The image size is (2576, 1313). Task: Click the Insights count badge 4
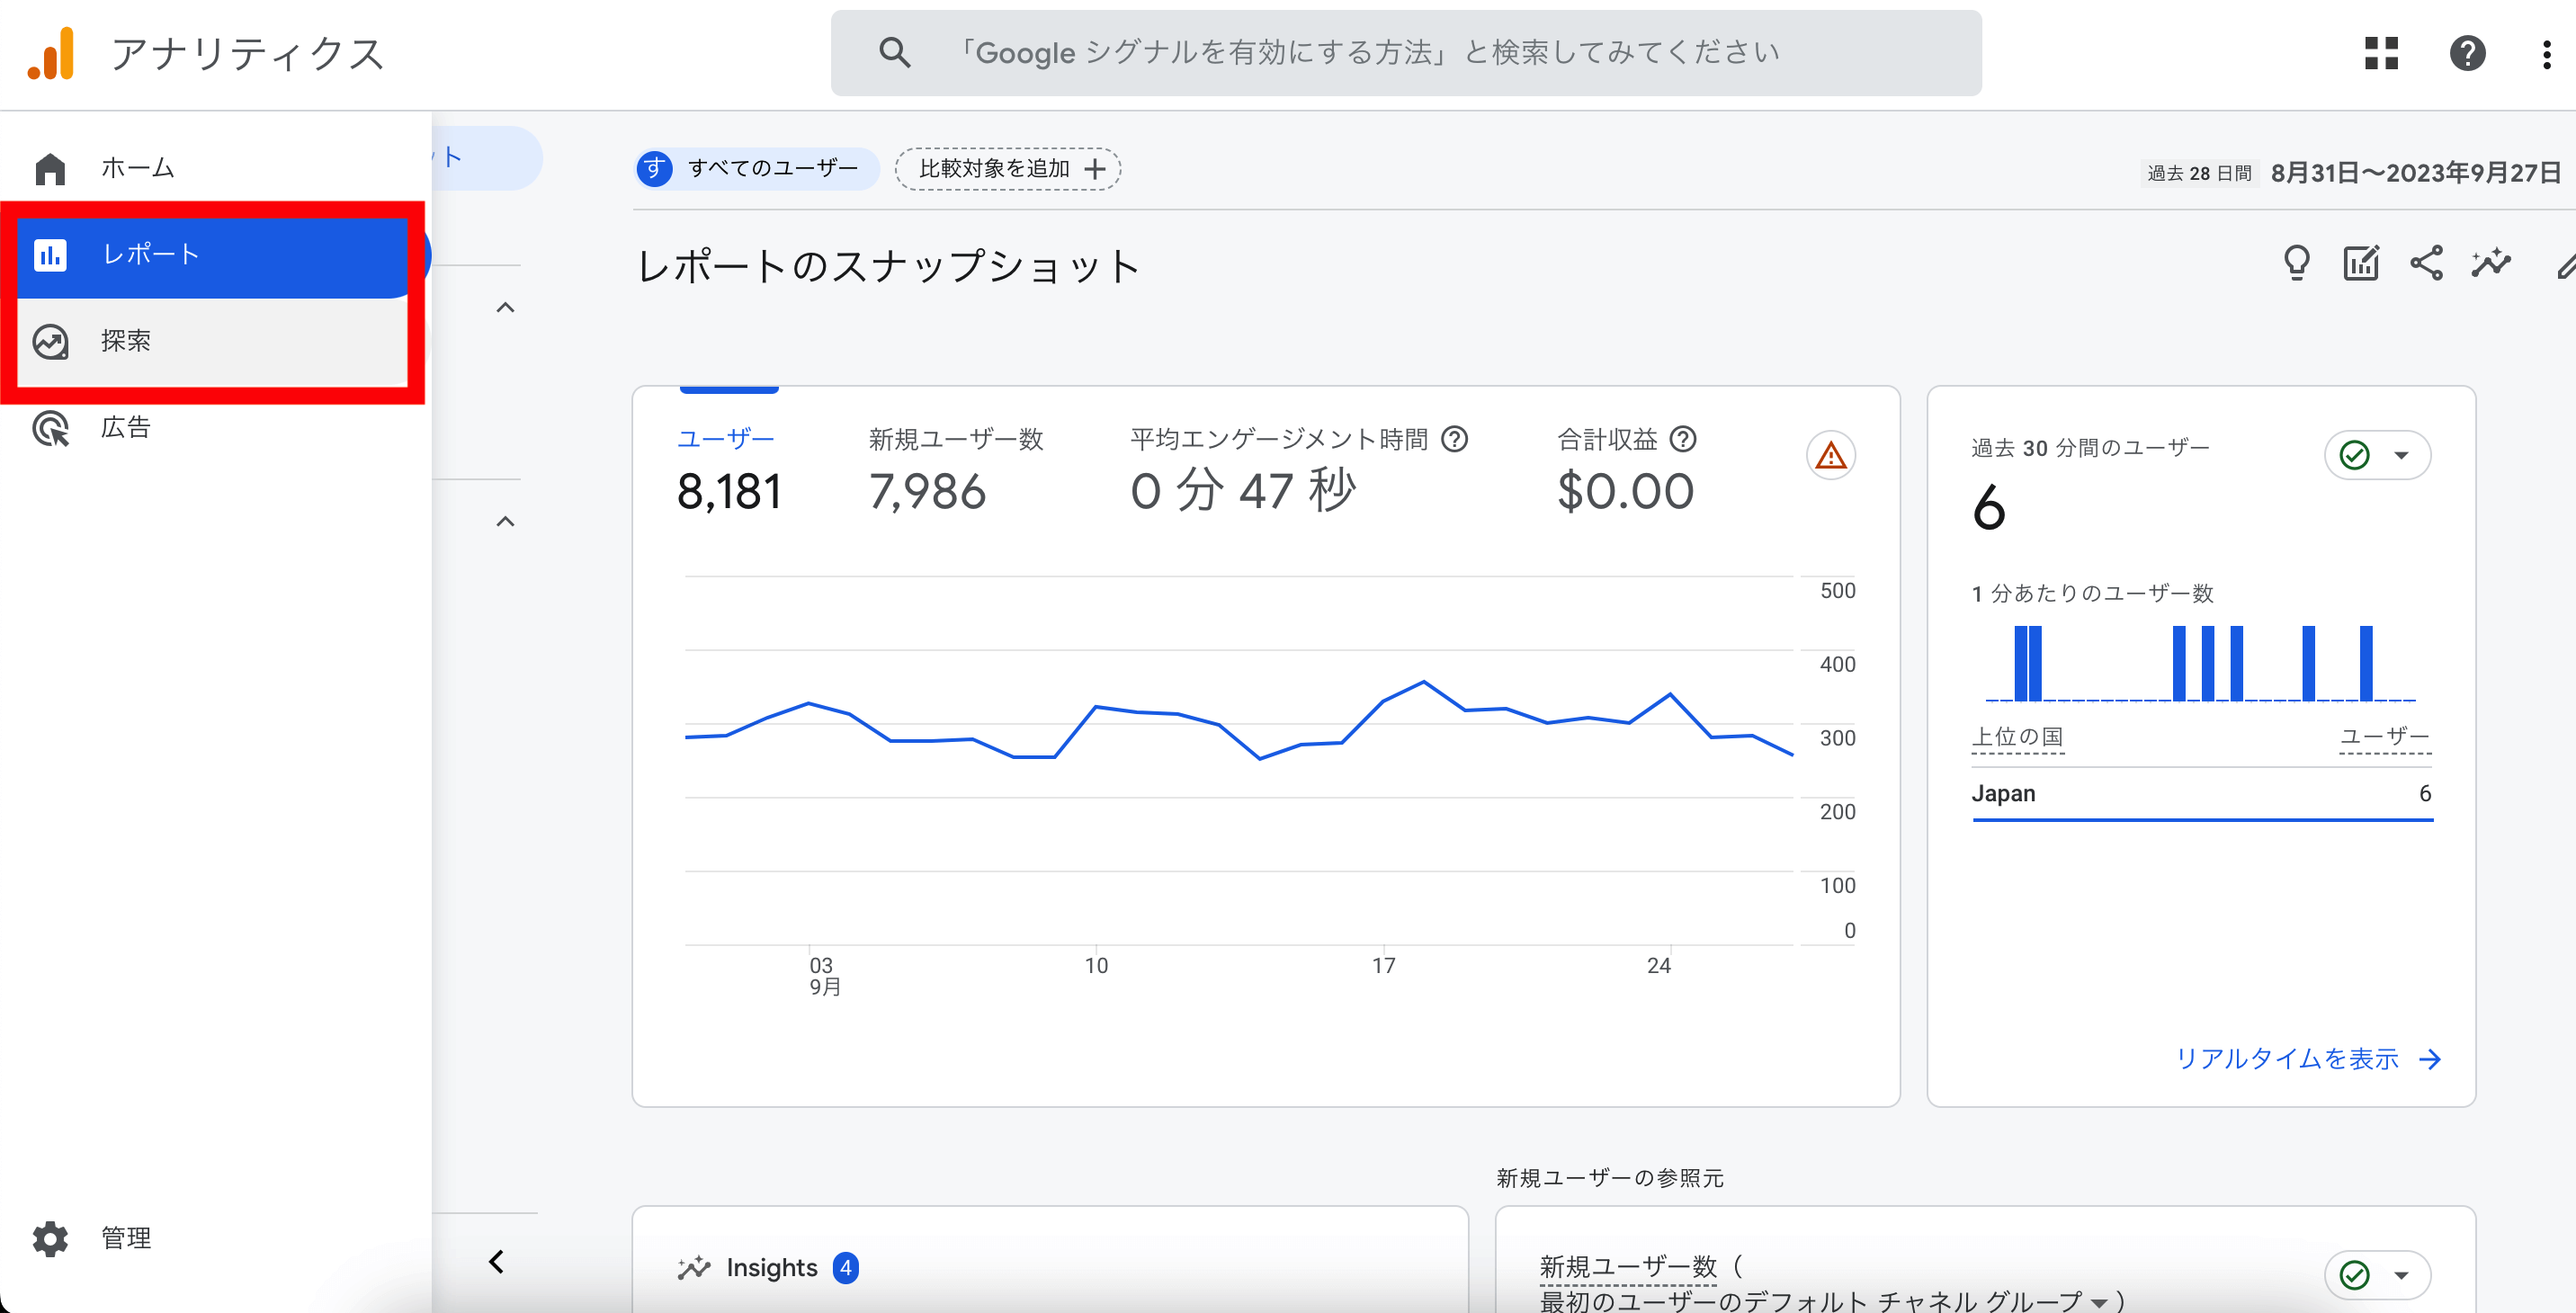pyautogui.click(x=846, y=1268)
